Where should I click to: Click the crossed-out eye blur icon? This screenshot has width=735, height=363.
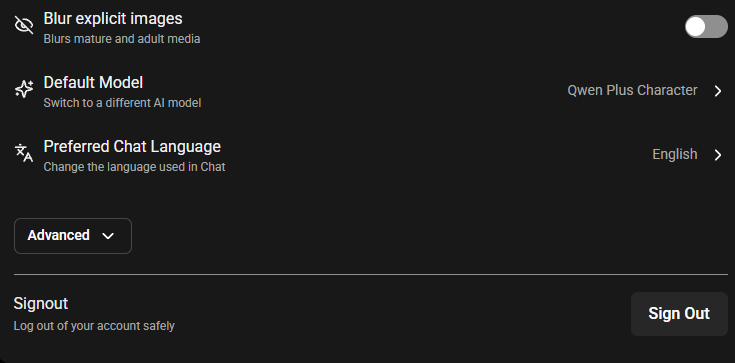click(x=24, y=25)
